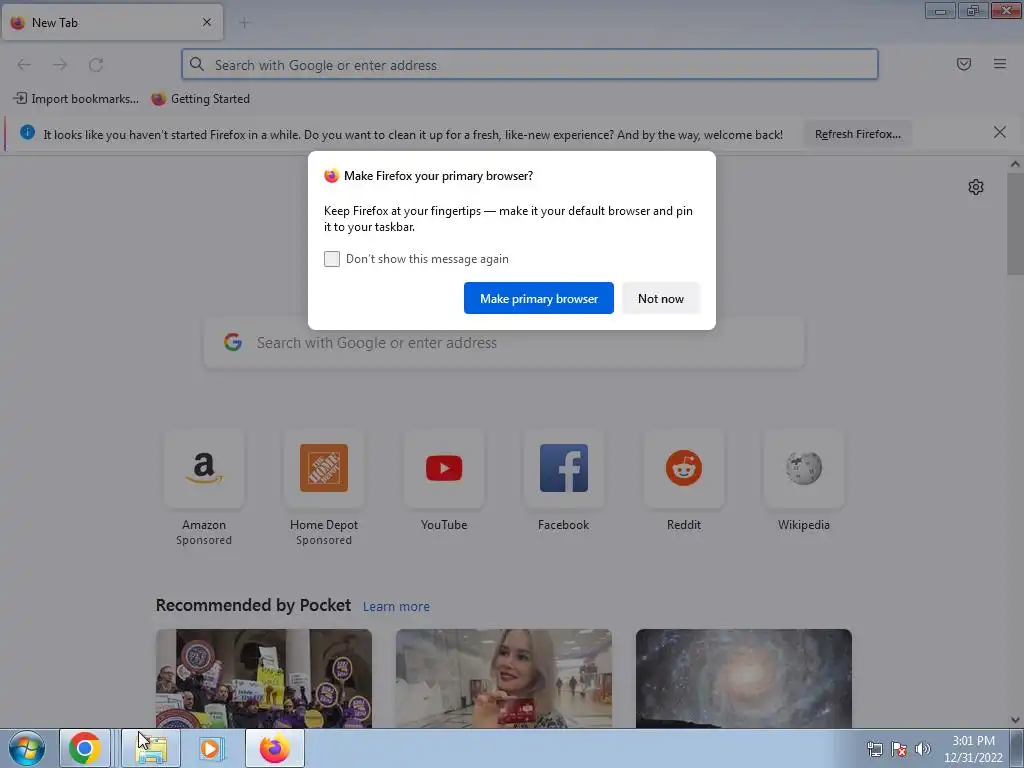
Task: Click the Refresh Firefox button
Action: (857, 134)
